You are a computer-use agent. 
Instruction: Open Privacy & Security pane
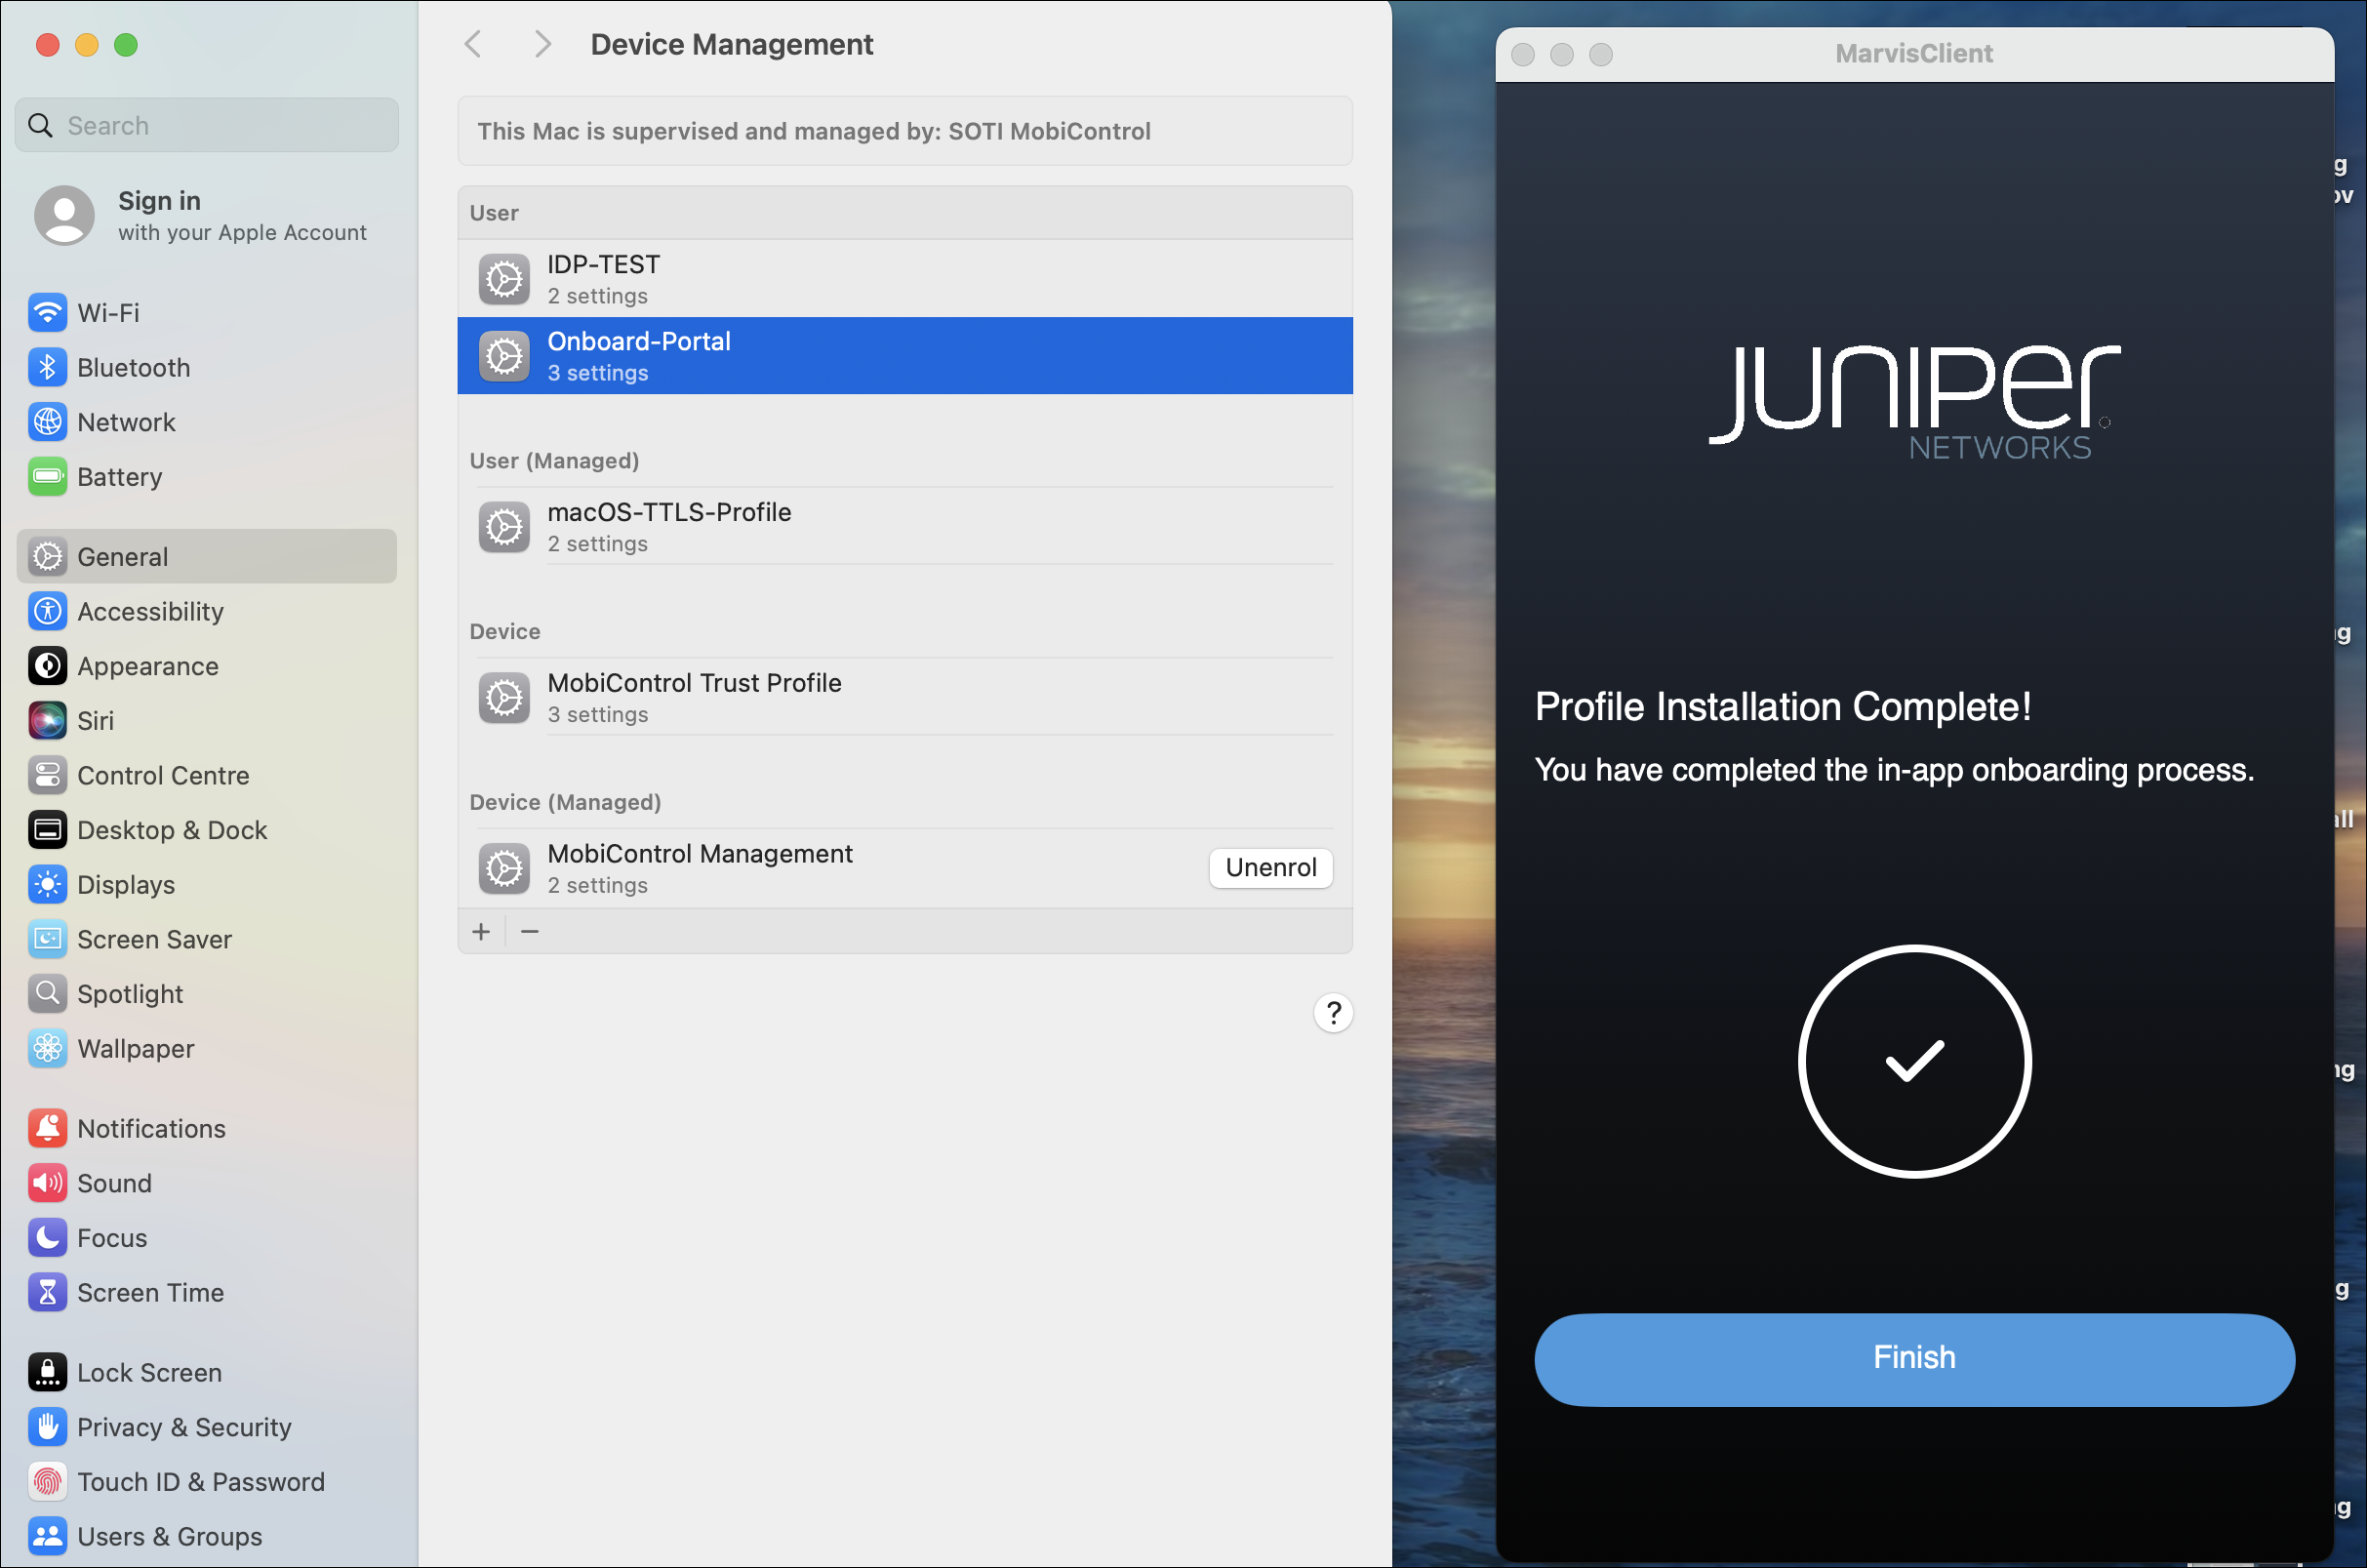184,1427
